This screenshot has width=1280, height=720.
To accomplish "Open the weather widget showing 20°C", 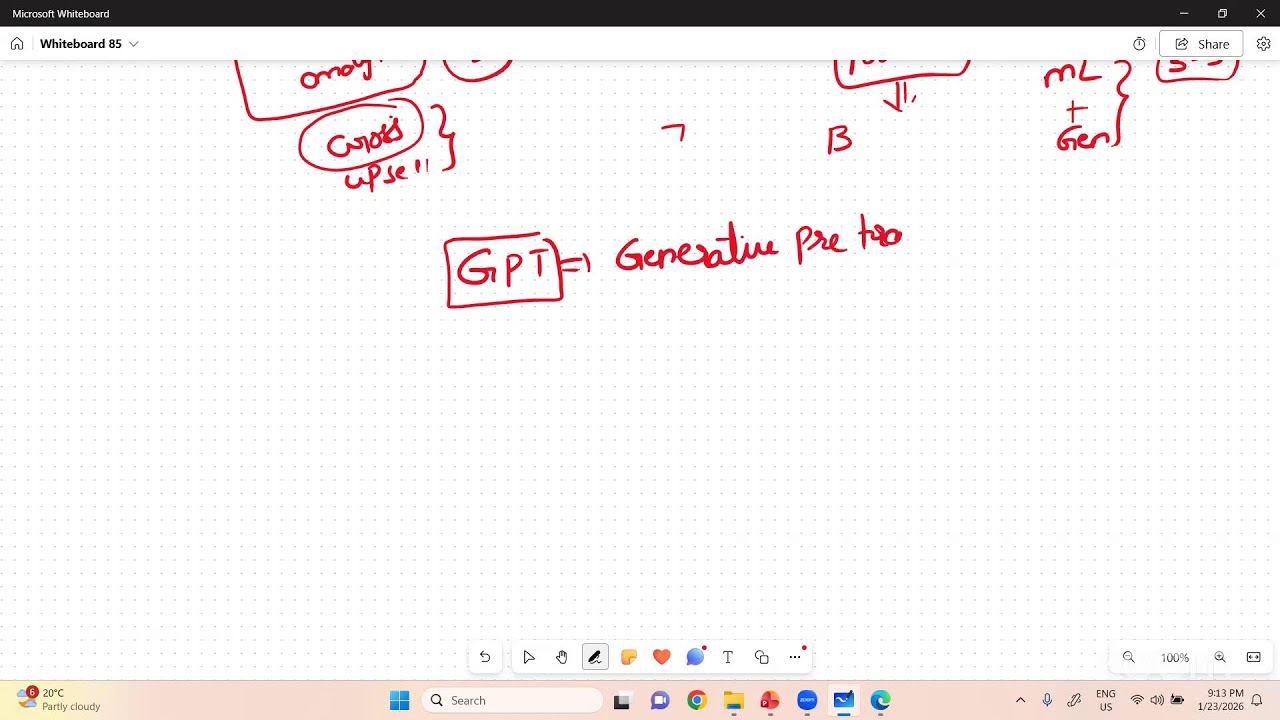I will [60, 699].
